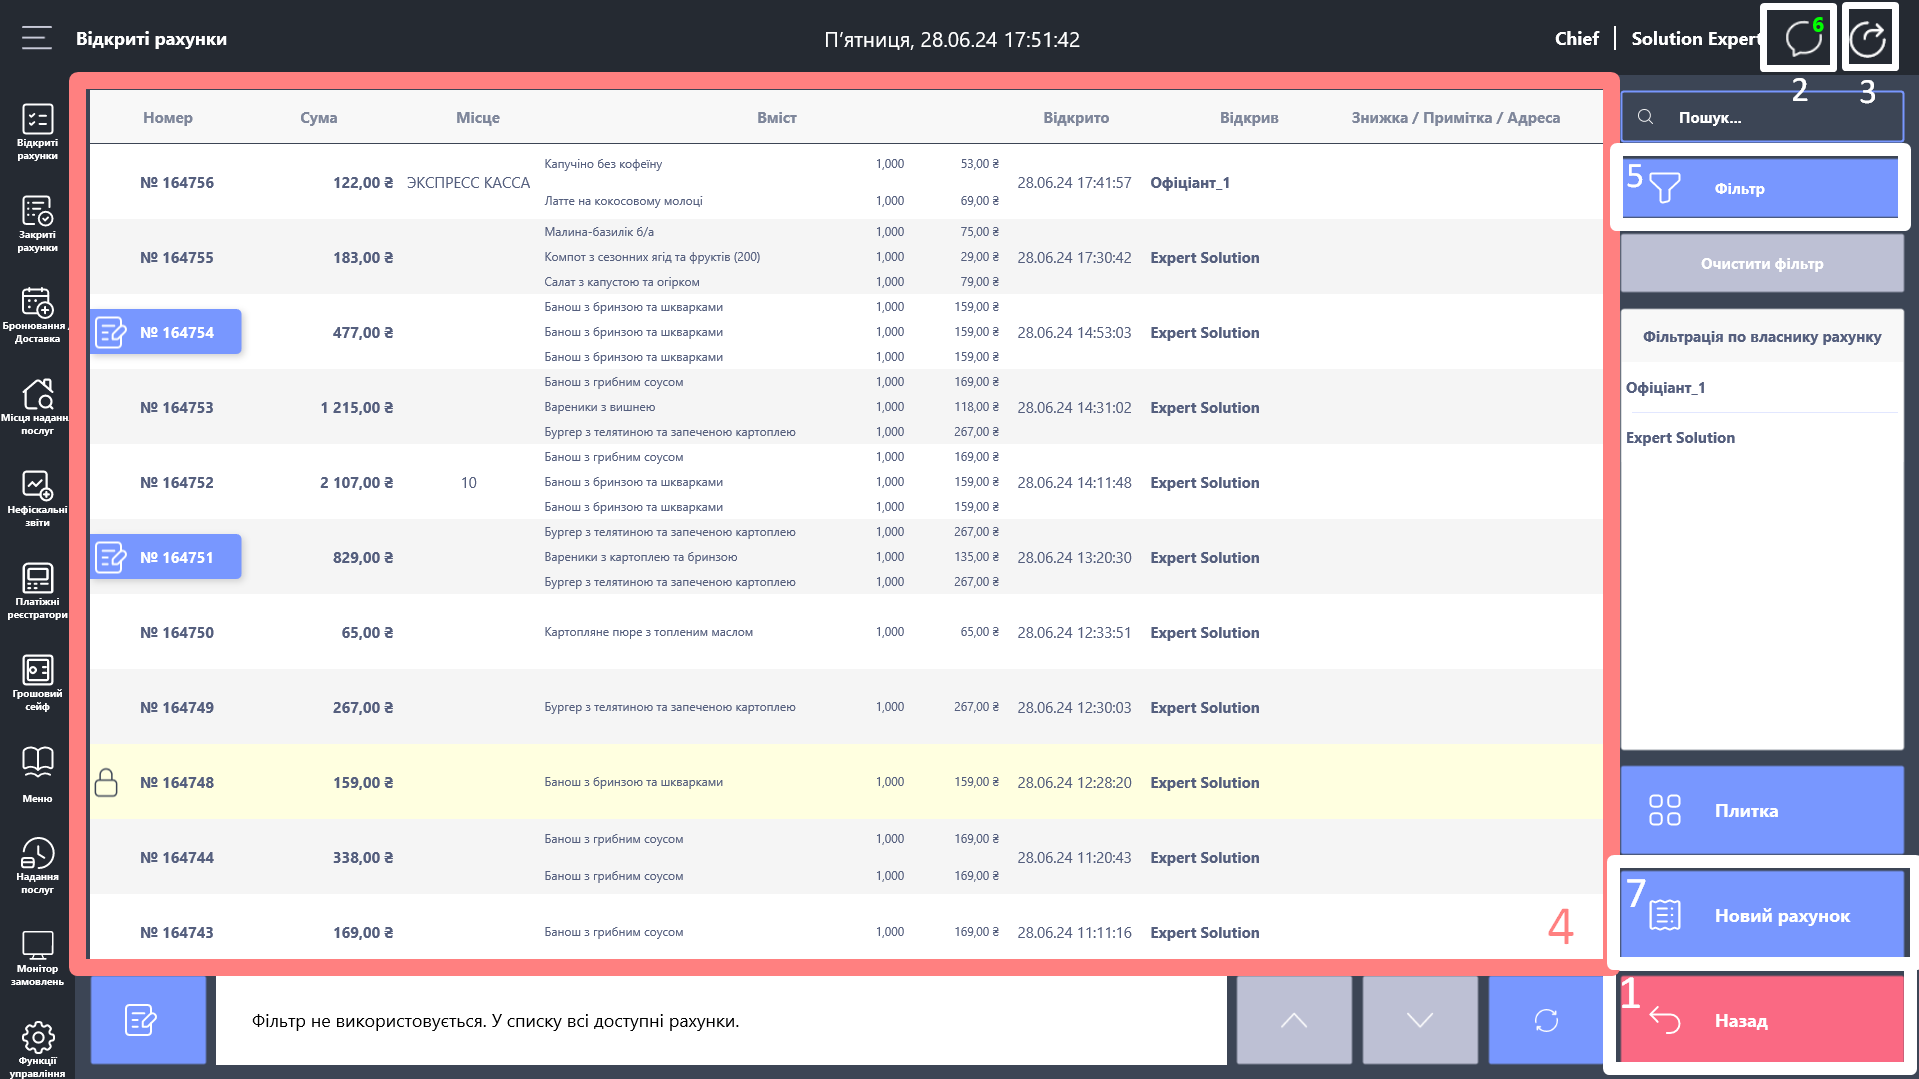
Task: Switch to Плитка tile view
Action: point(1761,810)
